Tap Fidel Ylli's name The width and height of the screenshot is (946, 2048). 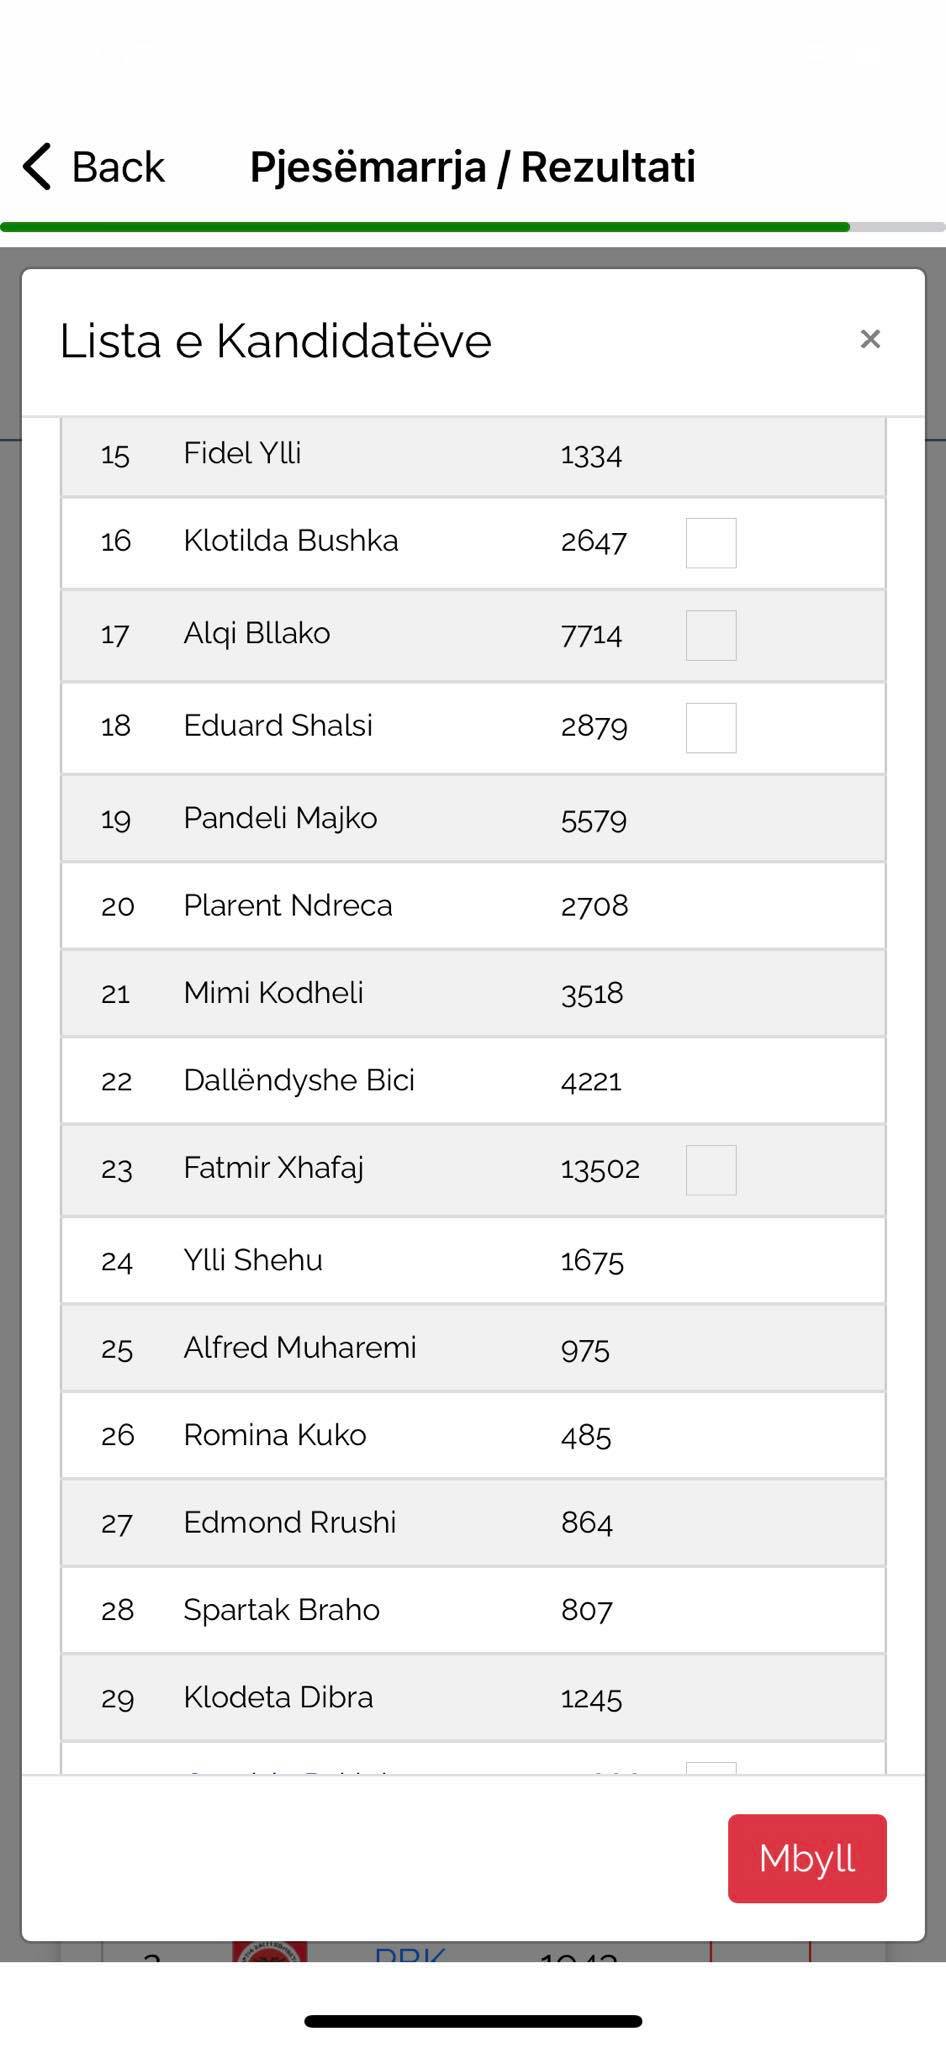242,453
